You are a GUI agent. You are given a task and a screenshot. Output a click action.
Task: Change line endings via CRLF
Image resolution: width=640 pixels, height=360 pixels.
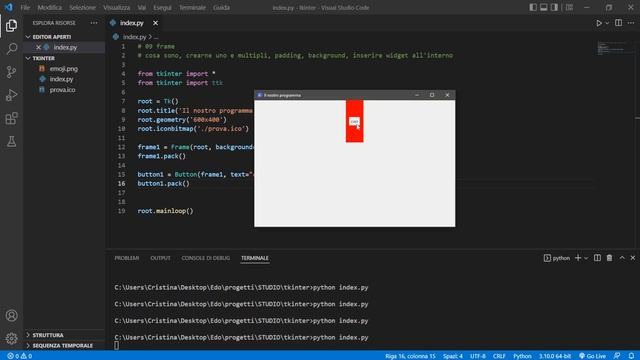point(499,356)
